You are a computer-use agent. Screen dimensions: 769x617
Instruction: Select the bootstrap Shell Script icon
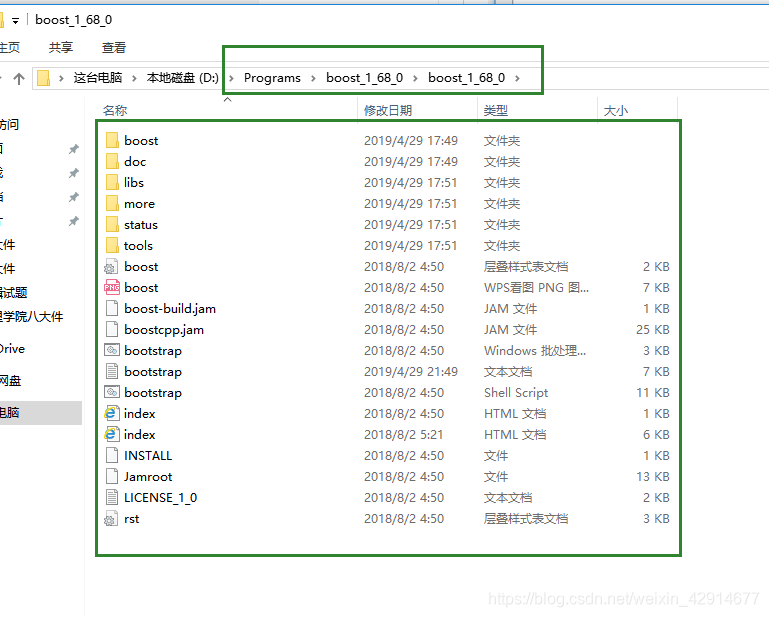[112, 392]
